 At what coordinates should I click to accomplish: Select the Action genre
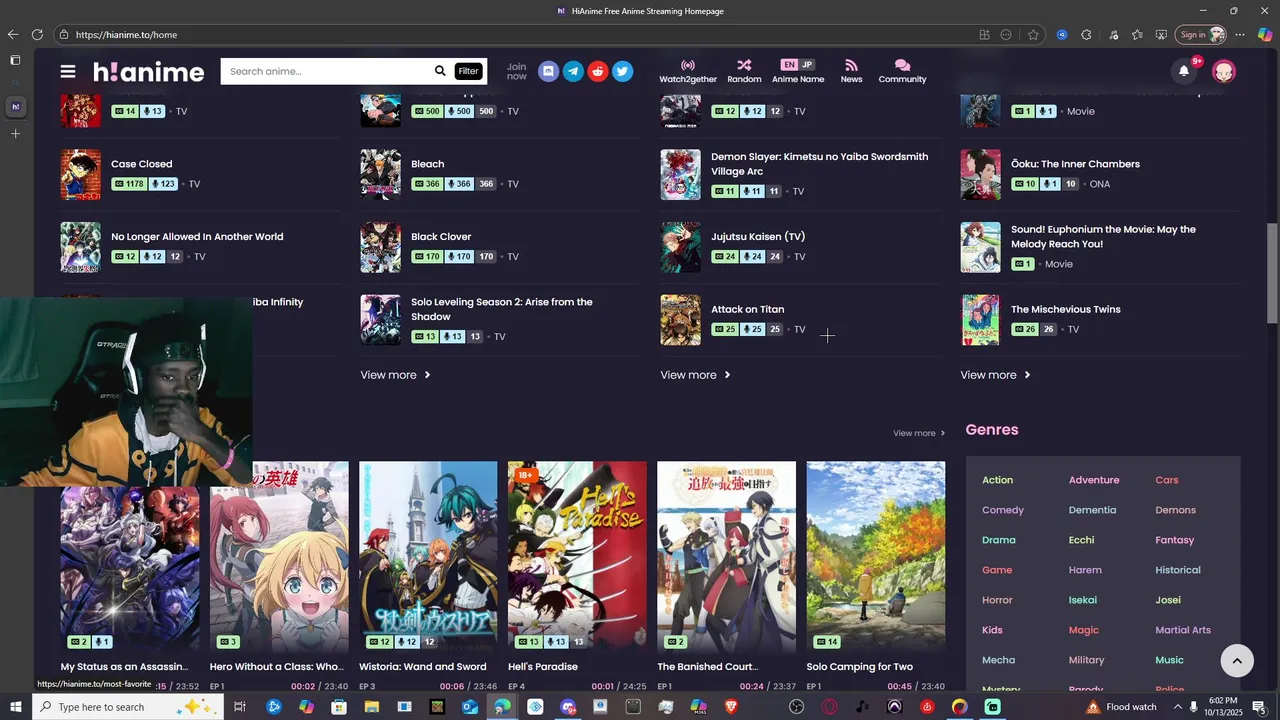[997, 480]
